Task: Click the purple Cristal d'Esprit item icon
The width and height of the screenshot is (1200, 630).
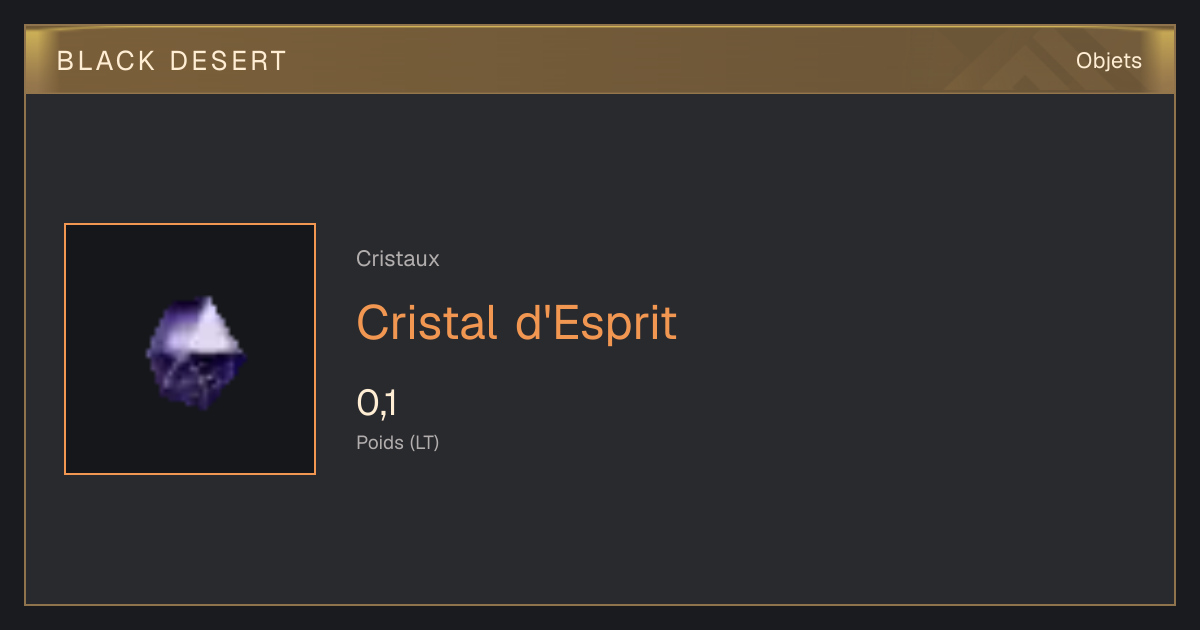Action: (x=196, y=353)
